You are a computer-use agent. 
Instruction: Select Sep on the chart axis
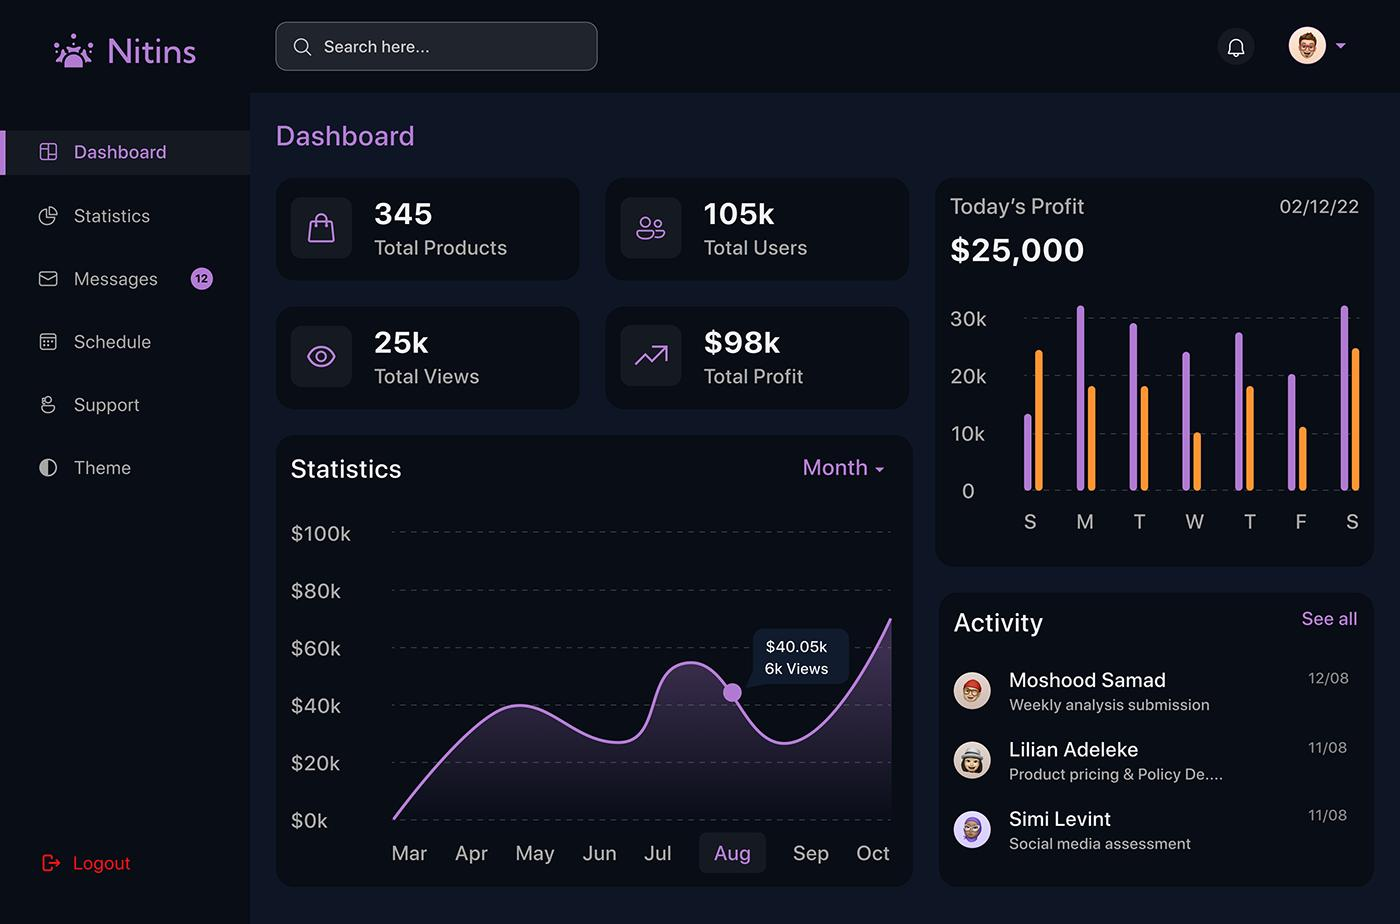coord(811,853)
